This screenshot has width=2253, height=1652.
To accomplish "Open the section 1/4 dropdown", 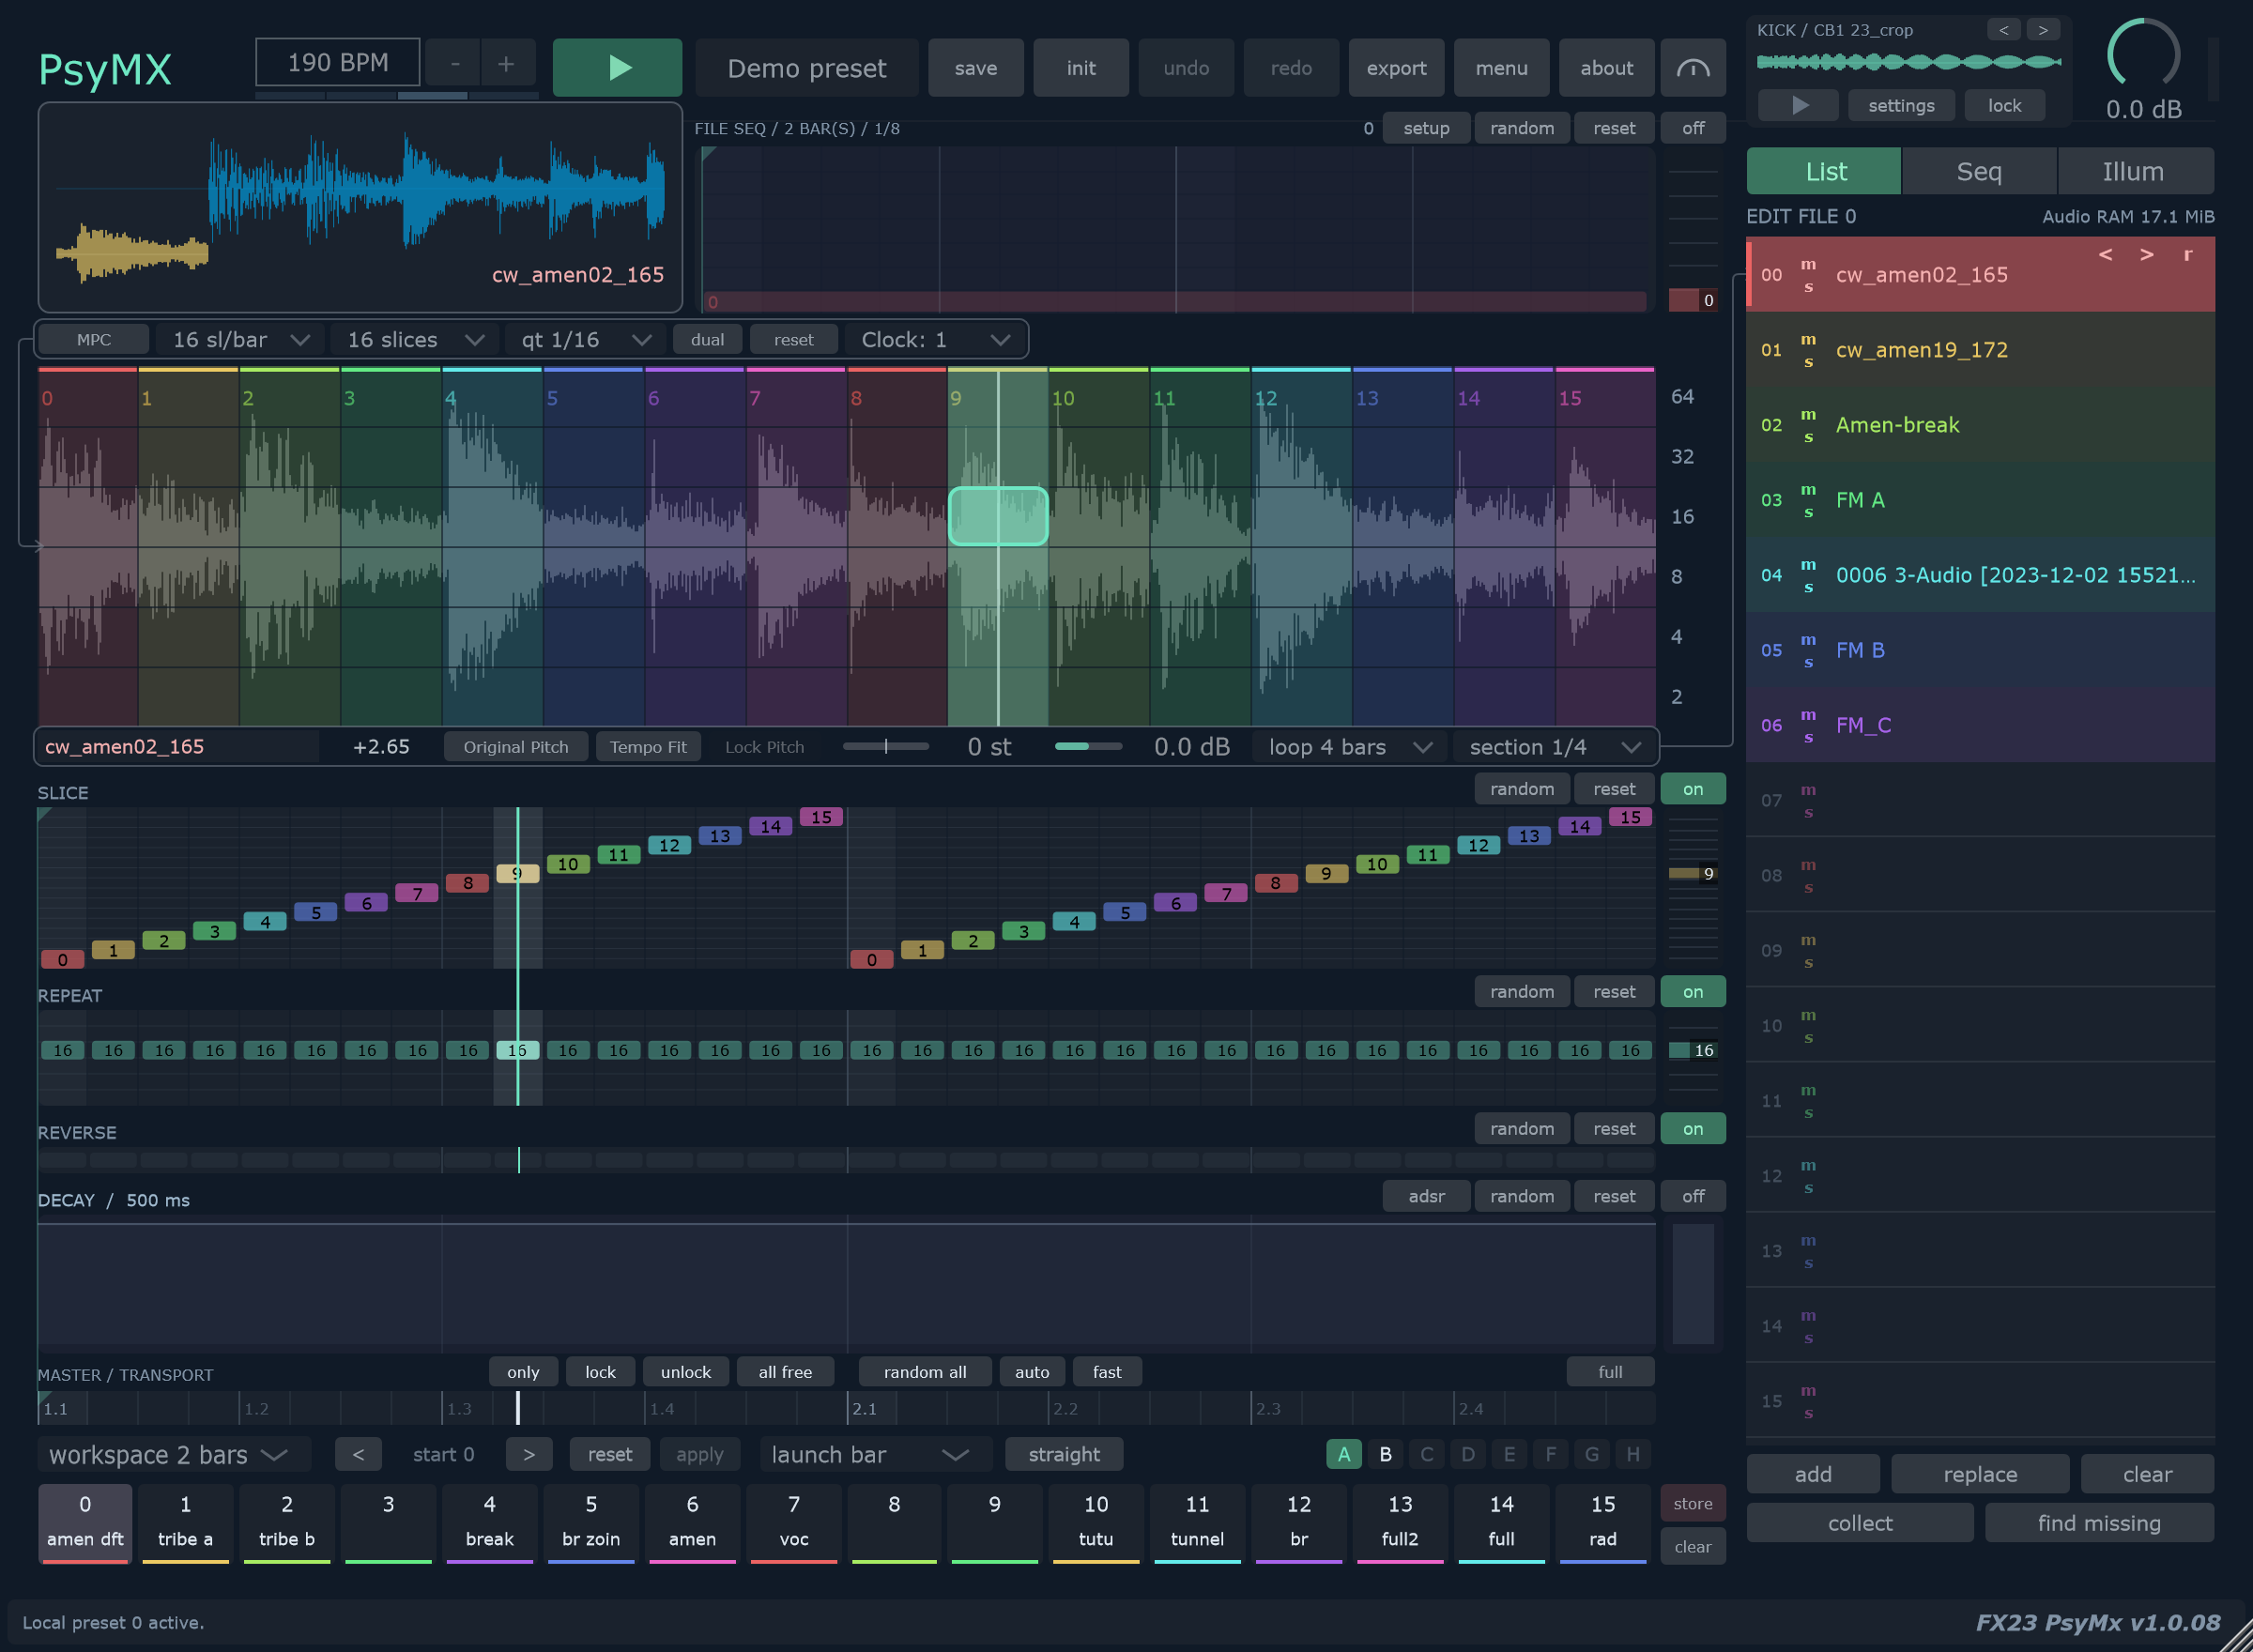I will pos(1554,747).
